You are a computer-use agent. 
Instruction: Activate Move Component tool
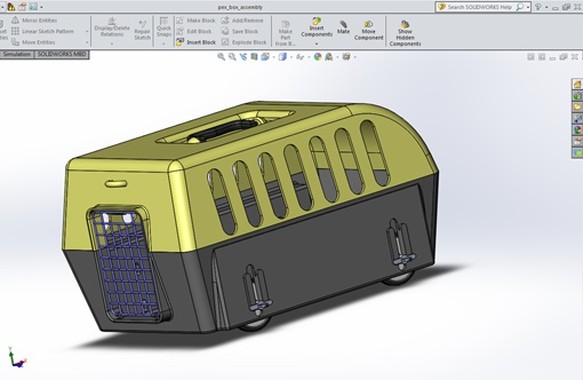[368, 30]
